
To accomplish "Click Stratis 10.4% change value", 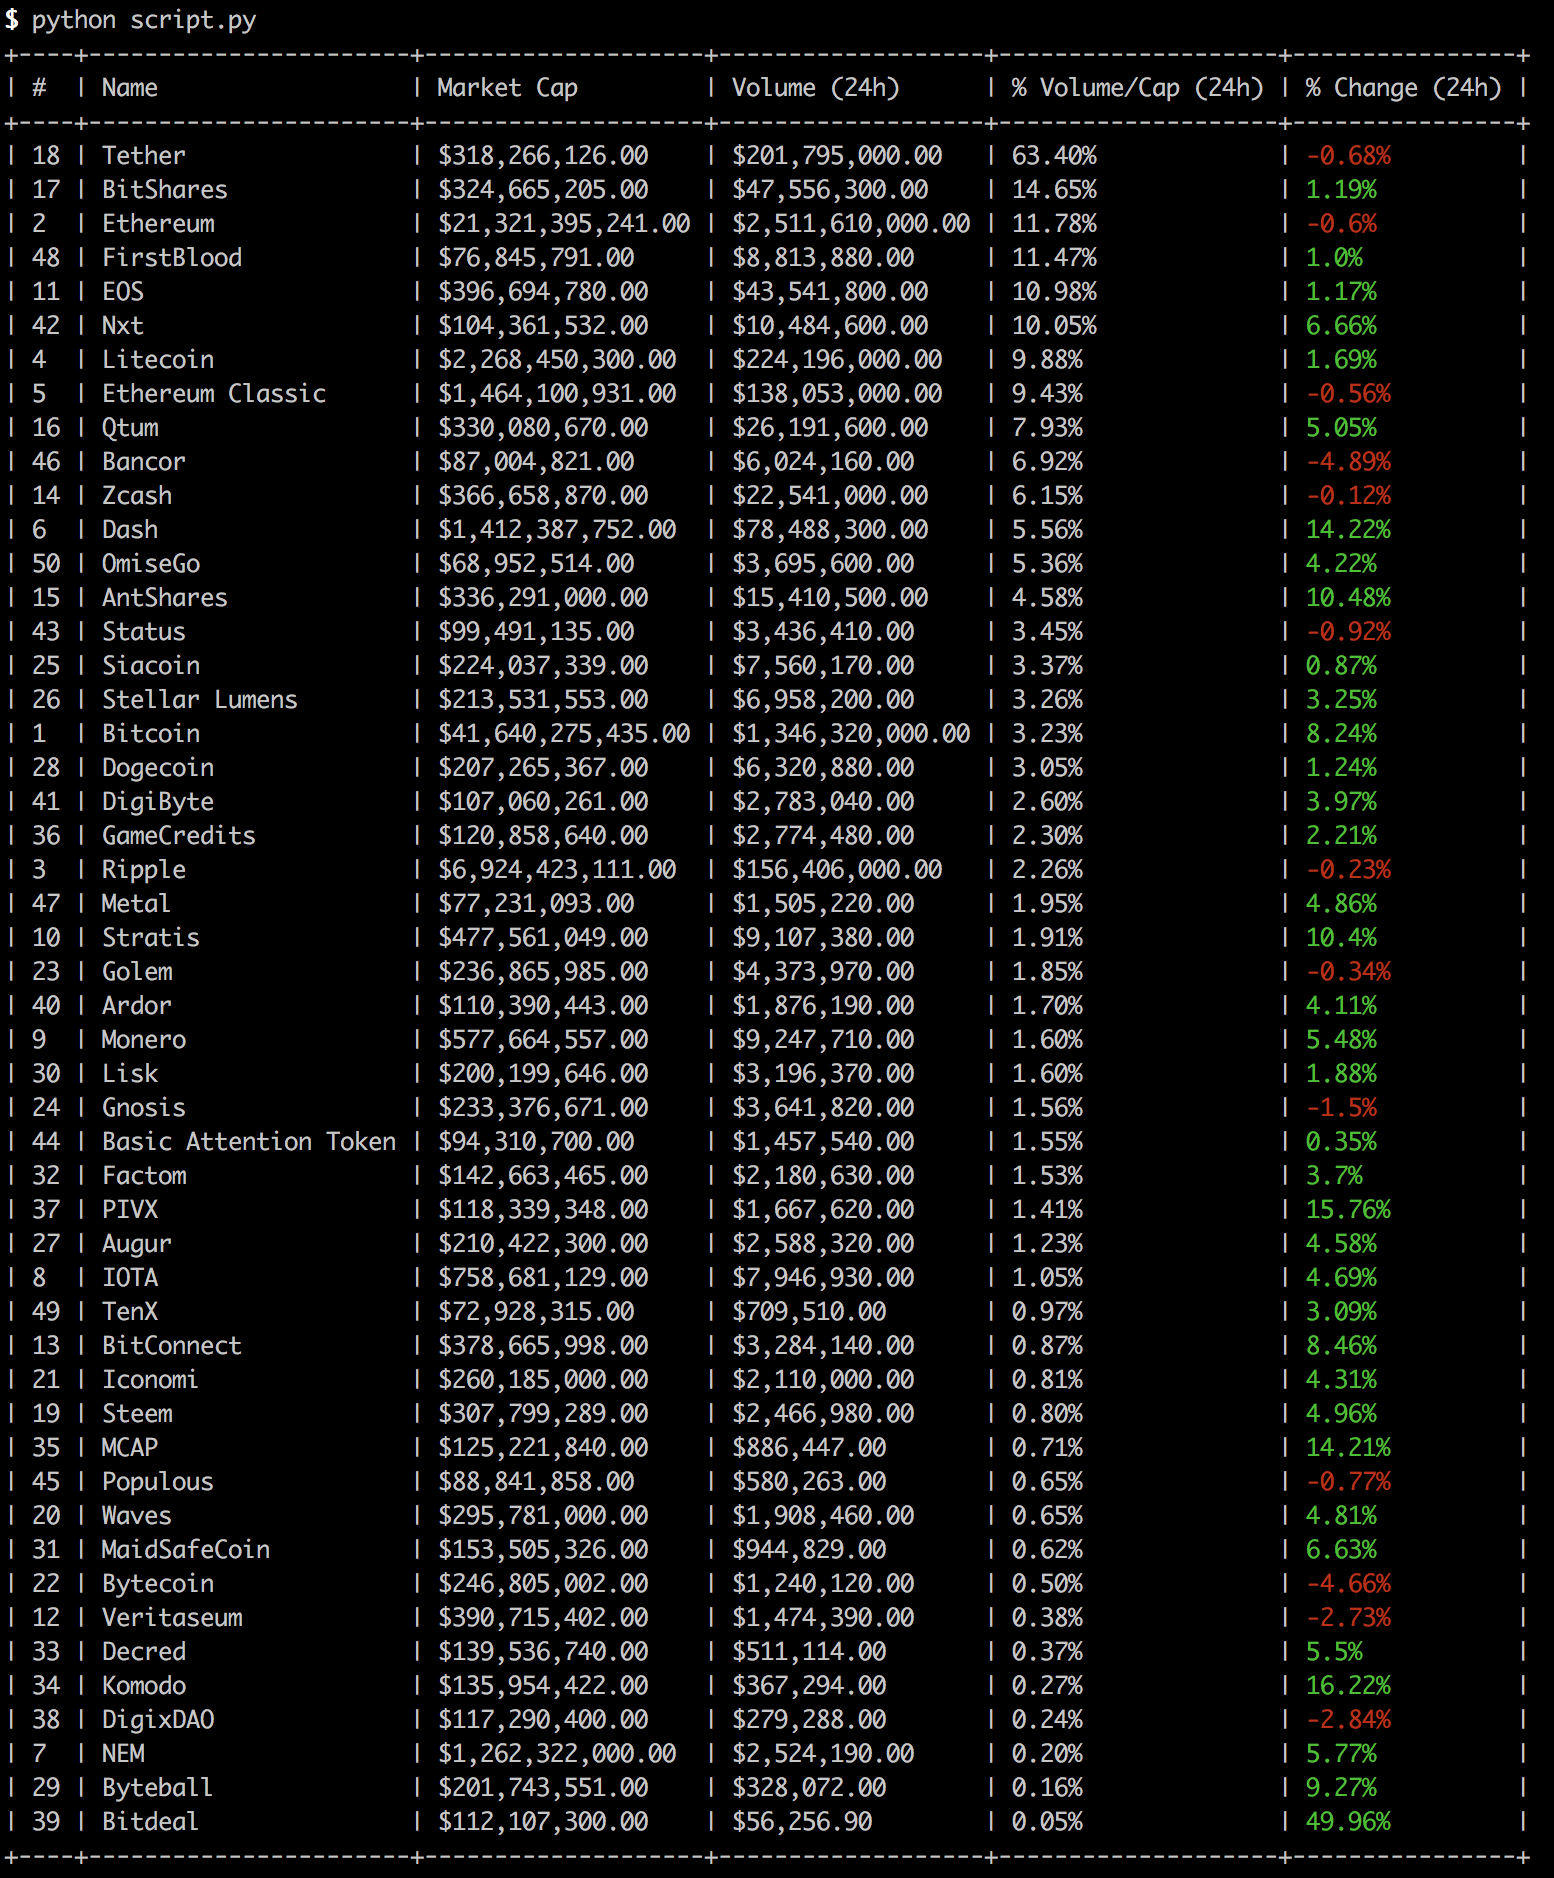I will (1341, 938).
